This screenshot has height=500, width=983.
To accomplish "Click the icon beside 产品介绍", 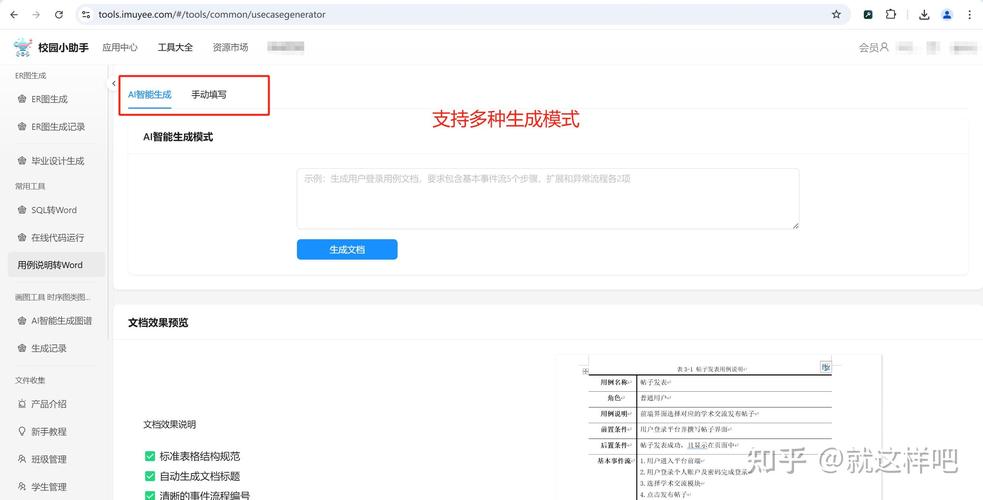I will click(x=22, y=404).
